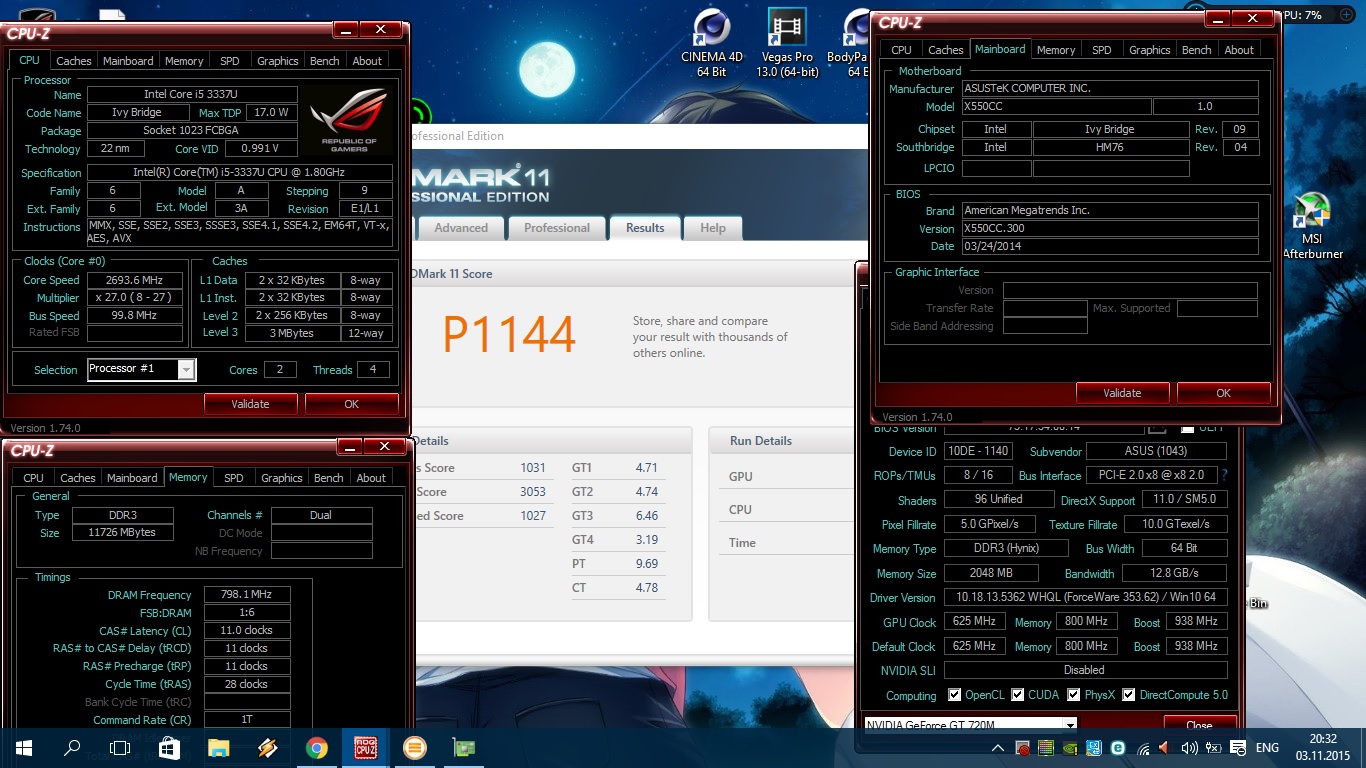This screenshot has width=1366, height=768.
Task: Select the P1144 score in 3DMark
Action: tap(509, 335)
